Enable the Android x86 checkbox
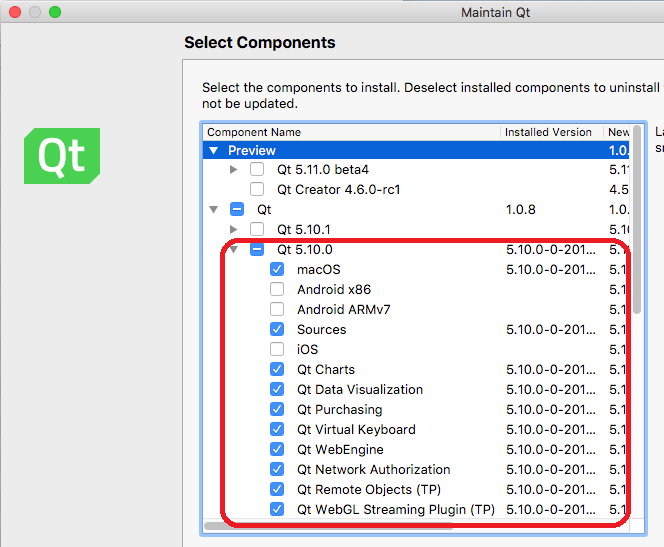This screenshot has width=664, height=547. [x=277, y=289]
